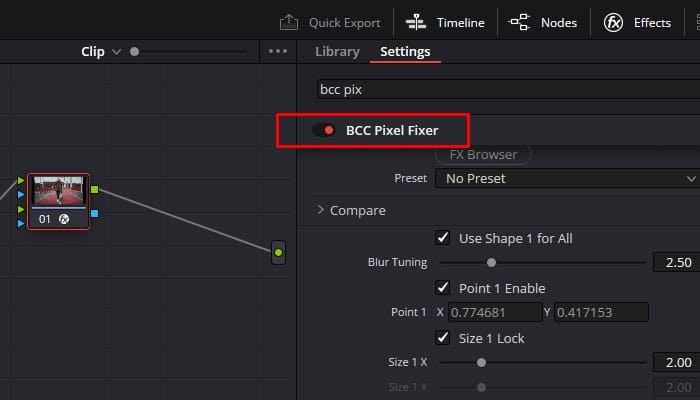This screenshot has height=400, width=700.
Task: Uncheck the Size 1 Lock checkbox
Action: click(x=443, y=338)
